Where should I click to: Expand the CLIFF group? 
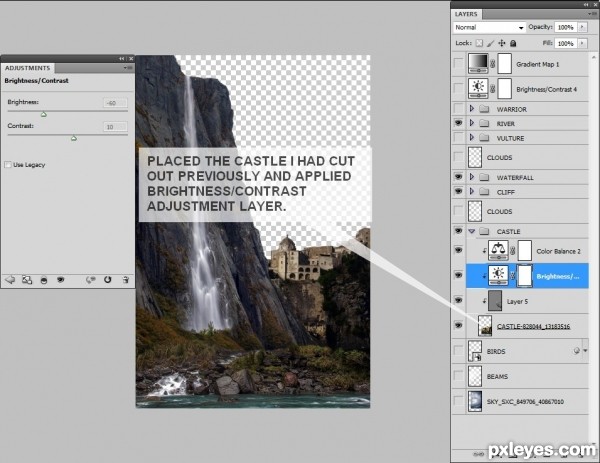coord(472,191)
